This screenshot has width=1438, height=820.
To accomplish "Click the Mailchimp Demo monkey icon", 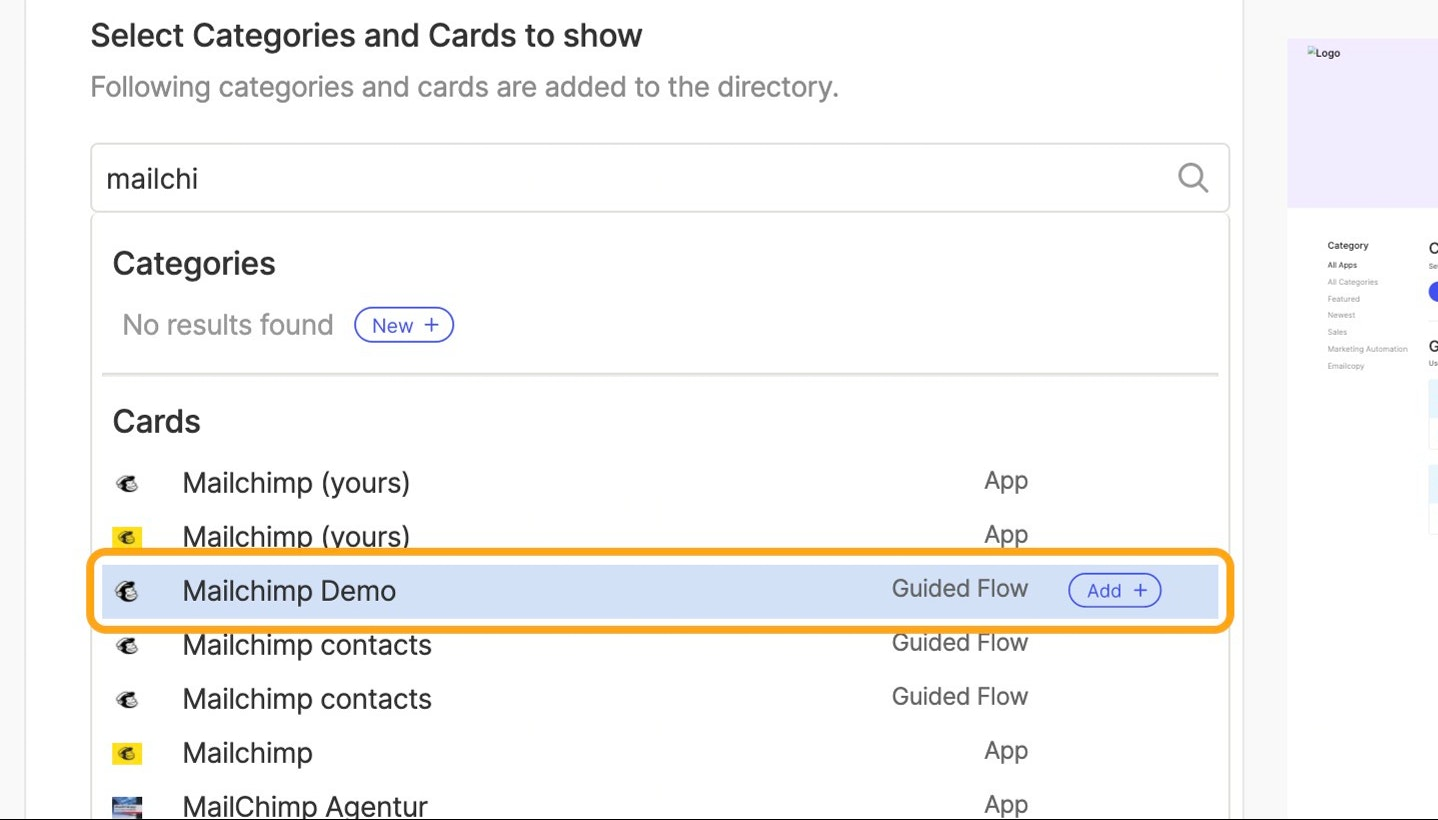I will click(127, 591).
